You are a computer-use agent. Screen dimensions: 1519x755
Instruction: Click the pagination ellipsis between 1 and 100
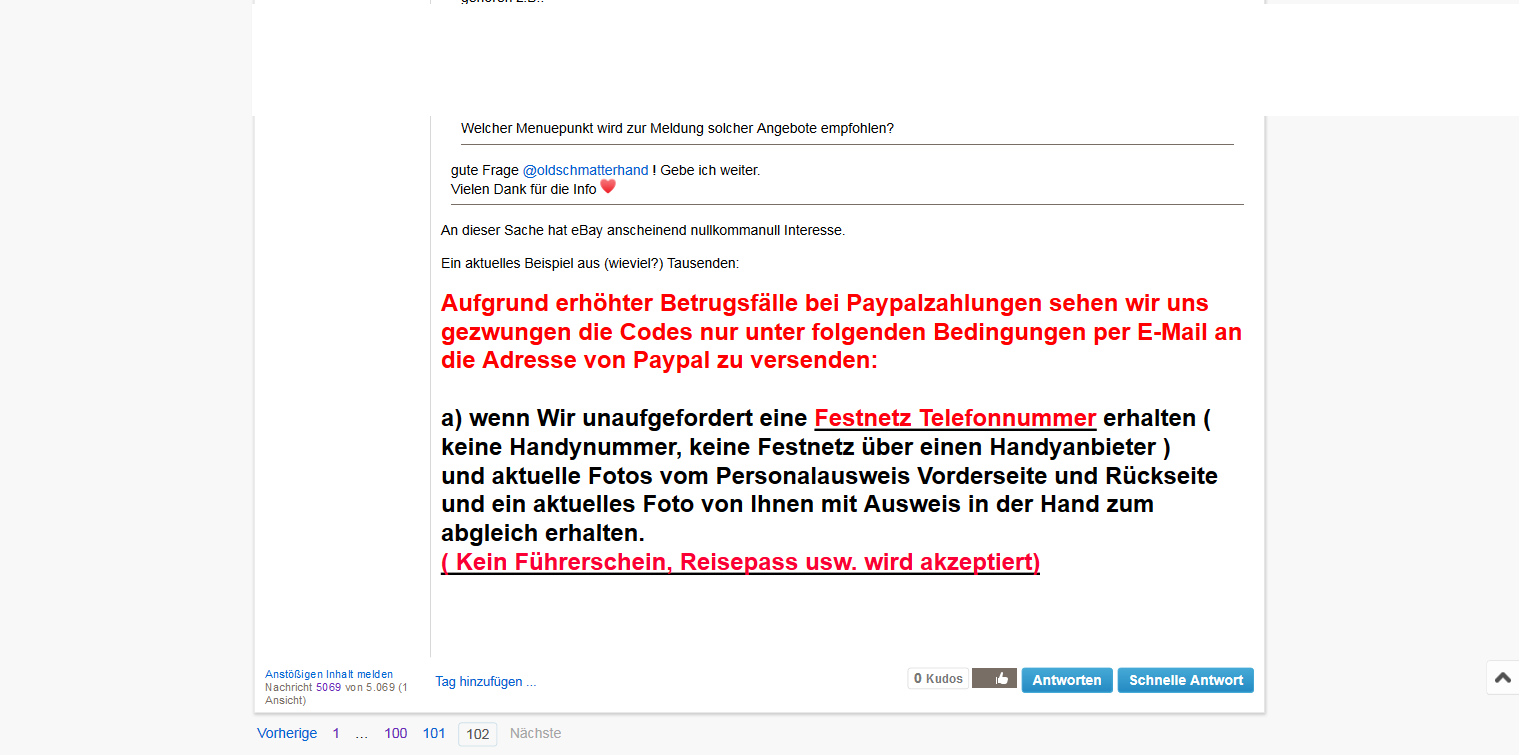pos(361,733)
